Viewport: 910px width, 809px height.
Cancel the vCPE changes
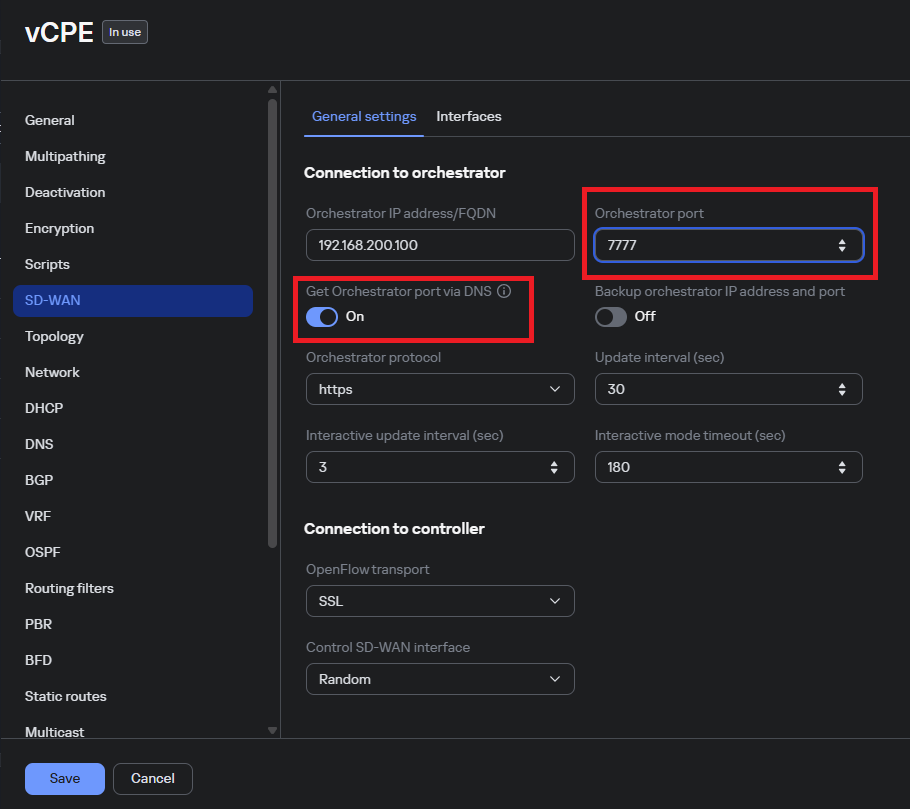(x=153, y=778)
